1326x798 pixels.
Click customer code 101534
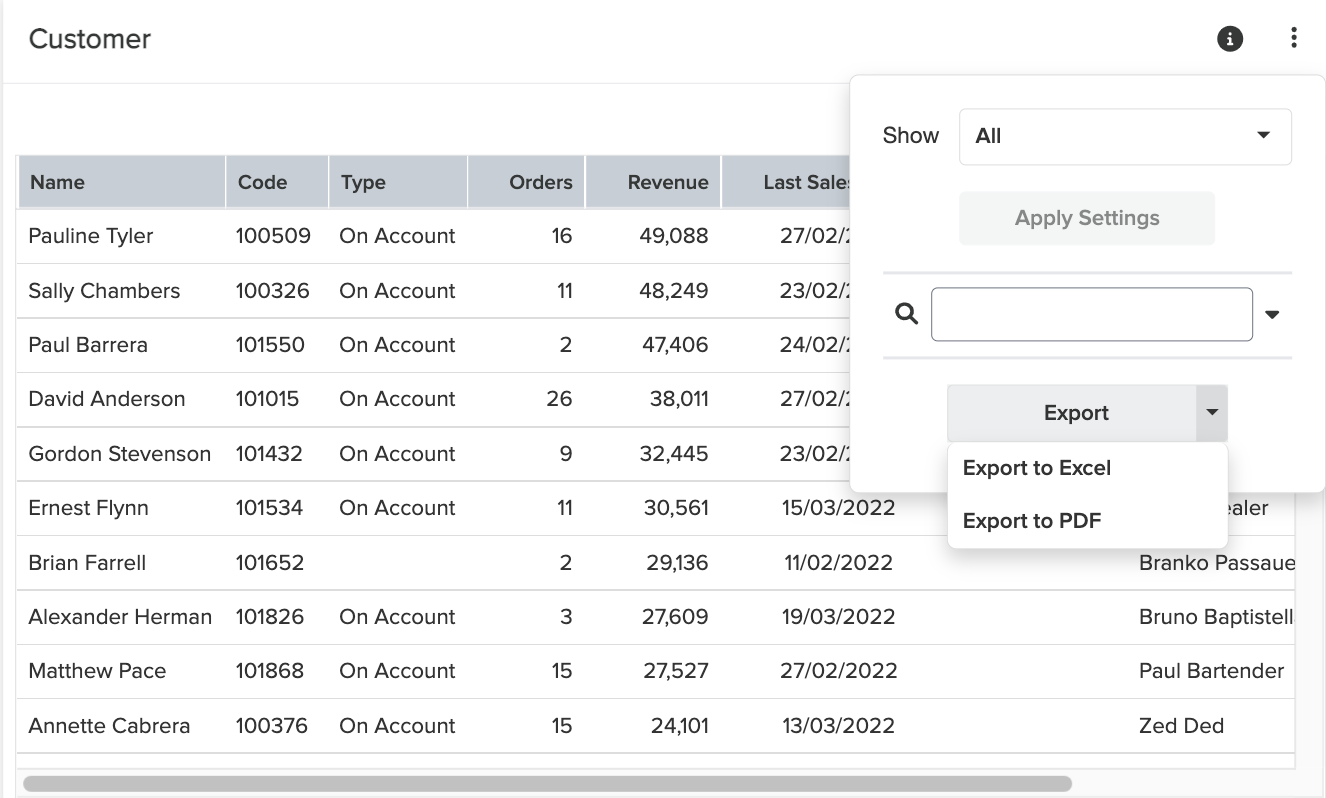pos(269,508)
